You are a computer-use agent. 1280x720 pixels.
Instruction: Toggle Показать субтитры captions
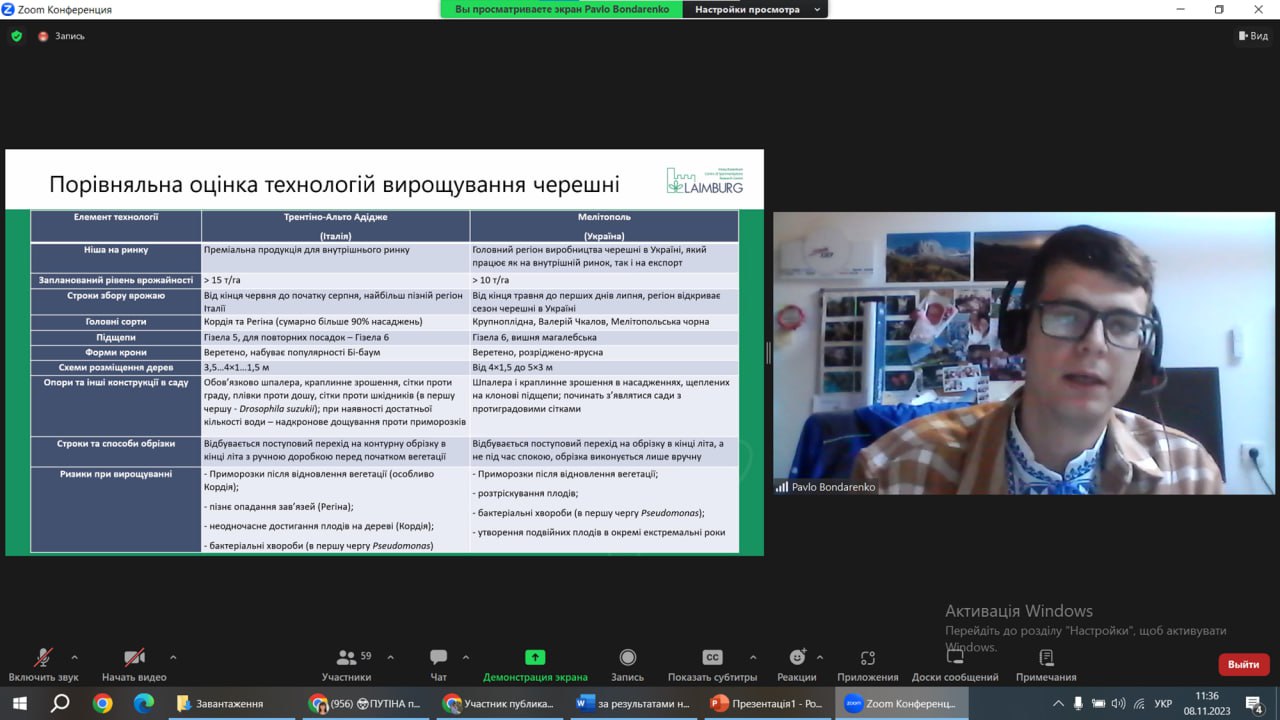click(712, 665)
